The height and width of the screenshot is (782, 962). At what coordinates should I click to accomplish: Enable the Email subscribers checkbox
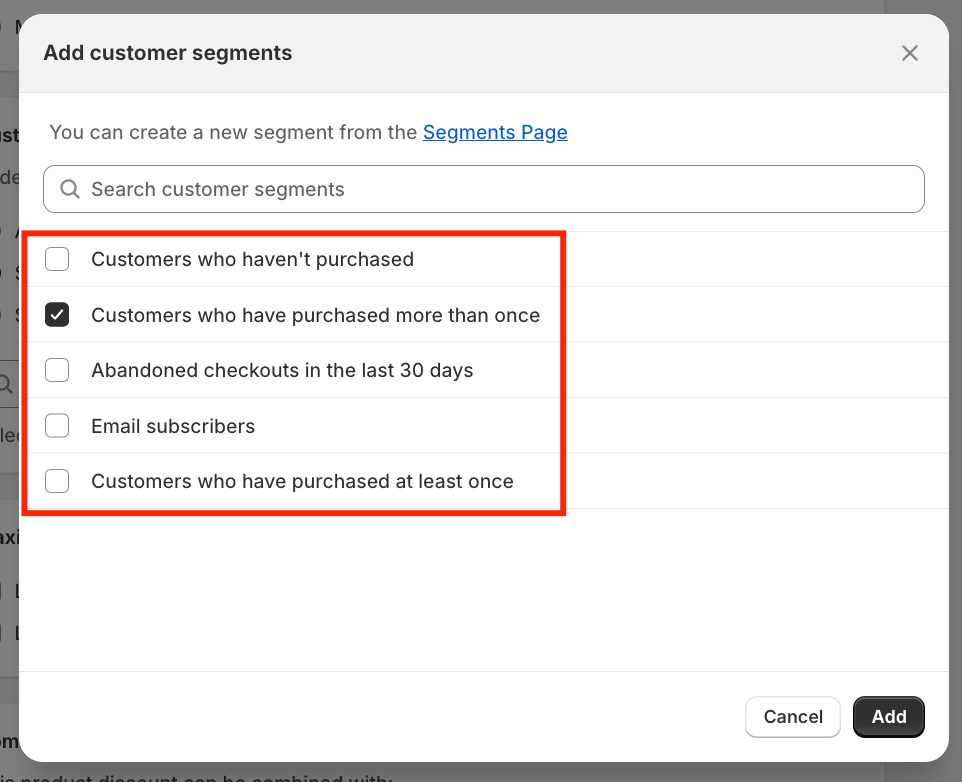click(x=57, y=426)
